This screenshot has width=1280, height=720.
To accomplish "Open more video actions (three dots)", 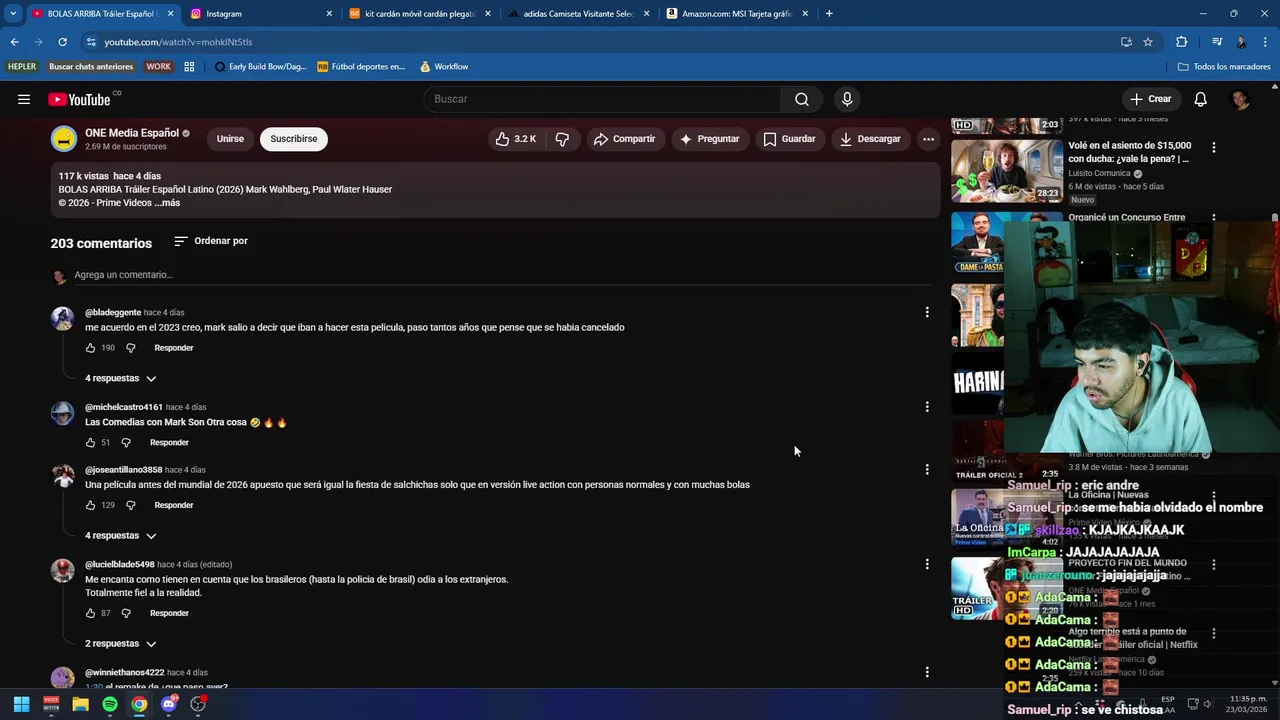I will [929, 139].
